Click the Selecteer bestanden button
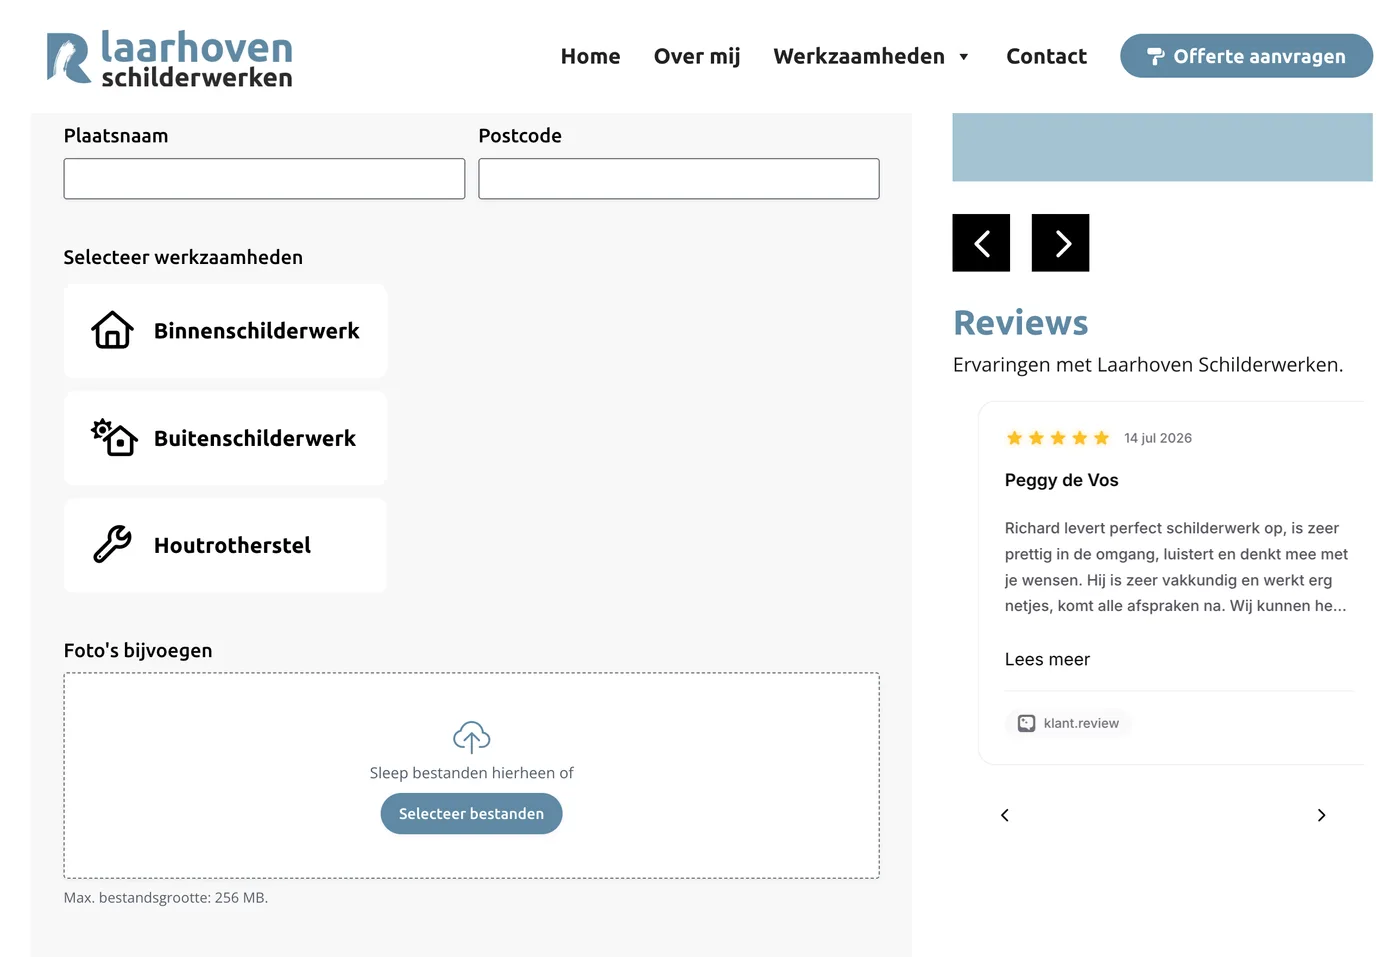Screen dimensions: 1400x957 (x=471, y=814)
